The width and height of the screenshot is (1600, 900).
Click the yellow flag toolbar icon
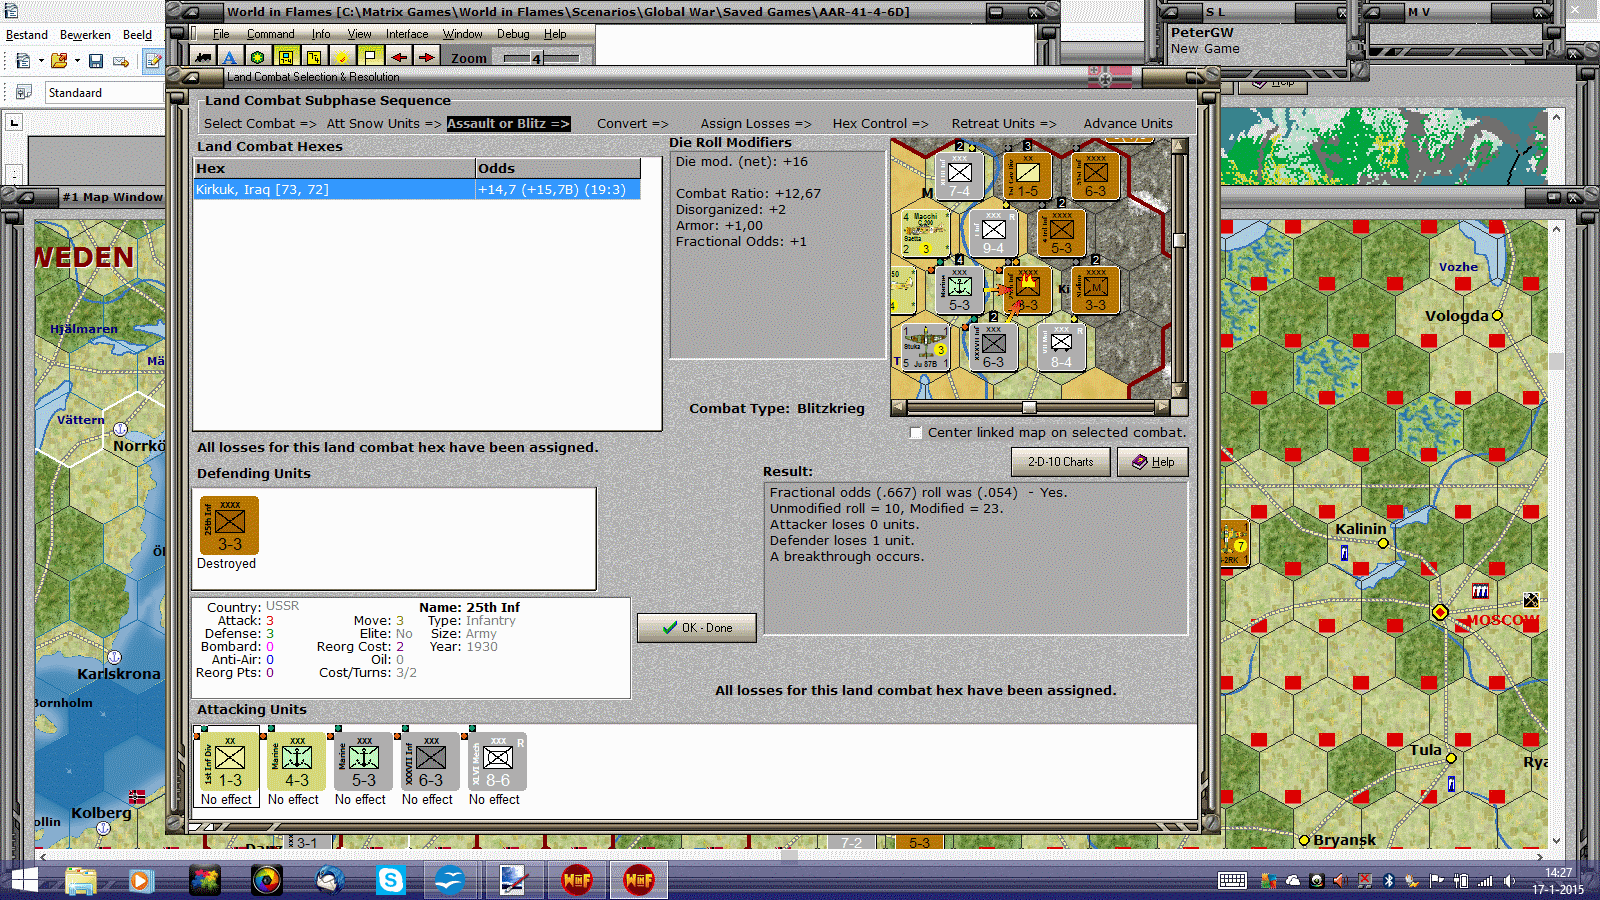tap(370, 58)
